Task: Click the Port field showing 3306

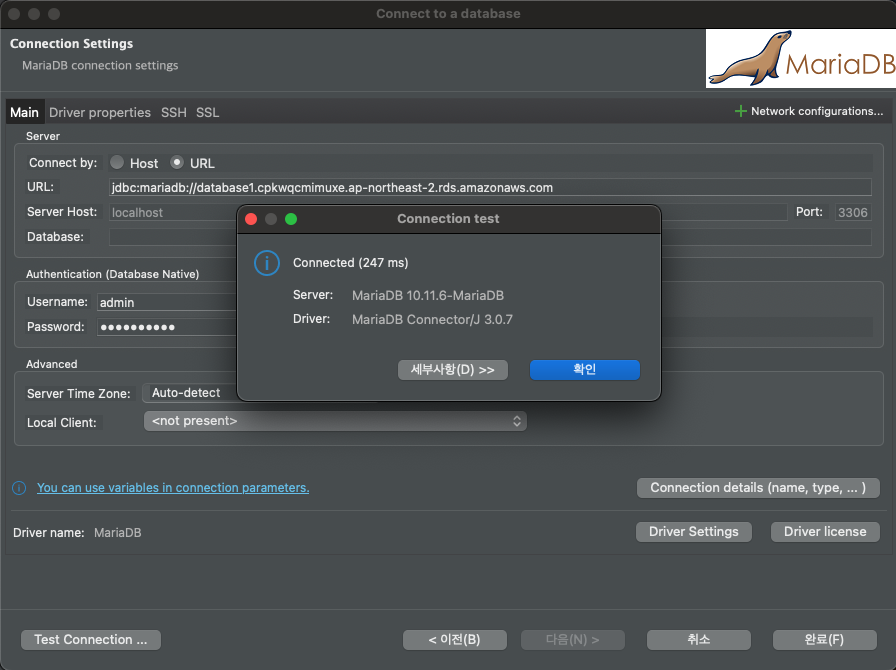Action: pyautogui.click(x=853, y=212)
